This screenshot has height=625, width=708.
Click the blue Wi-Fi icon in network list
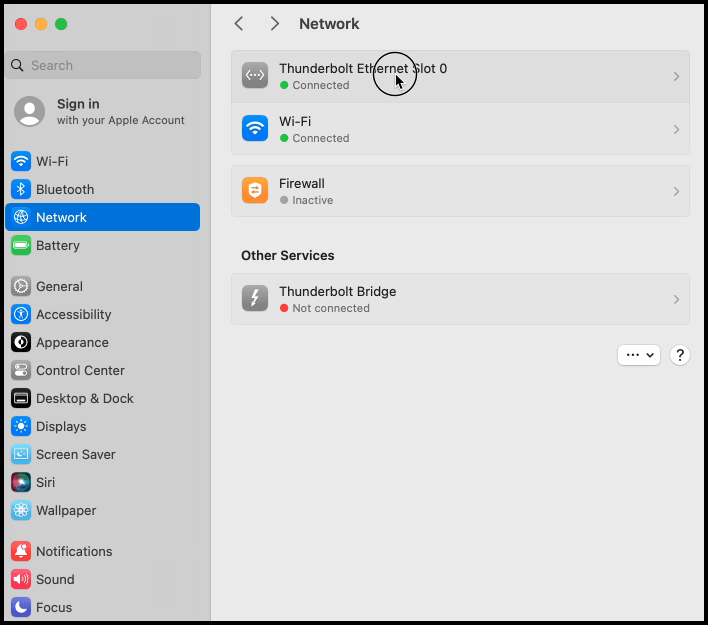coord(255,129)
